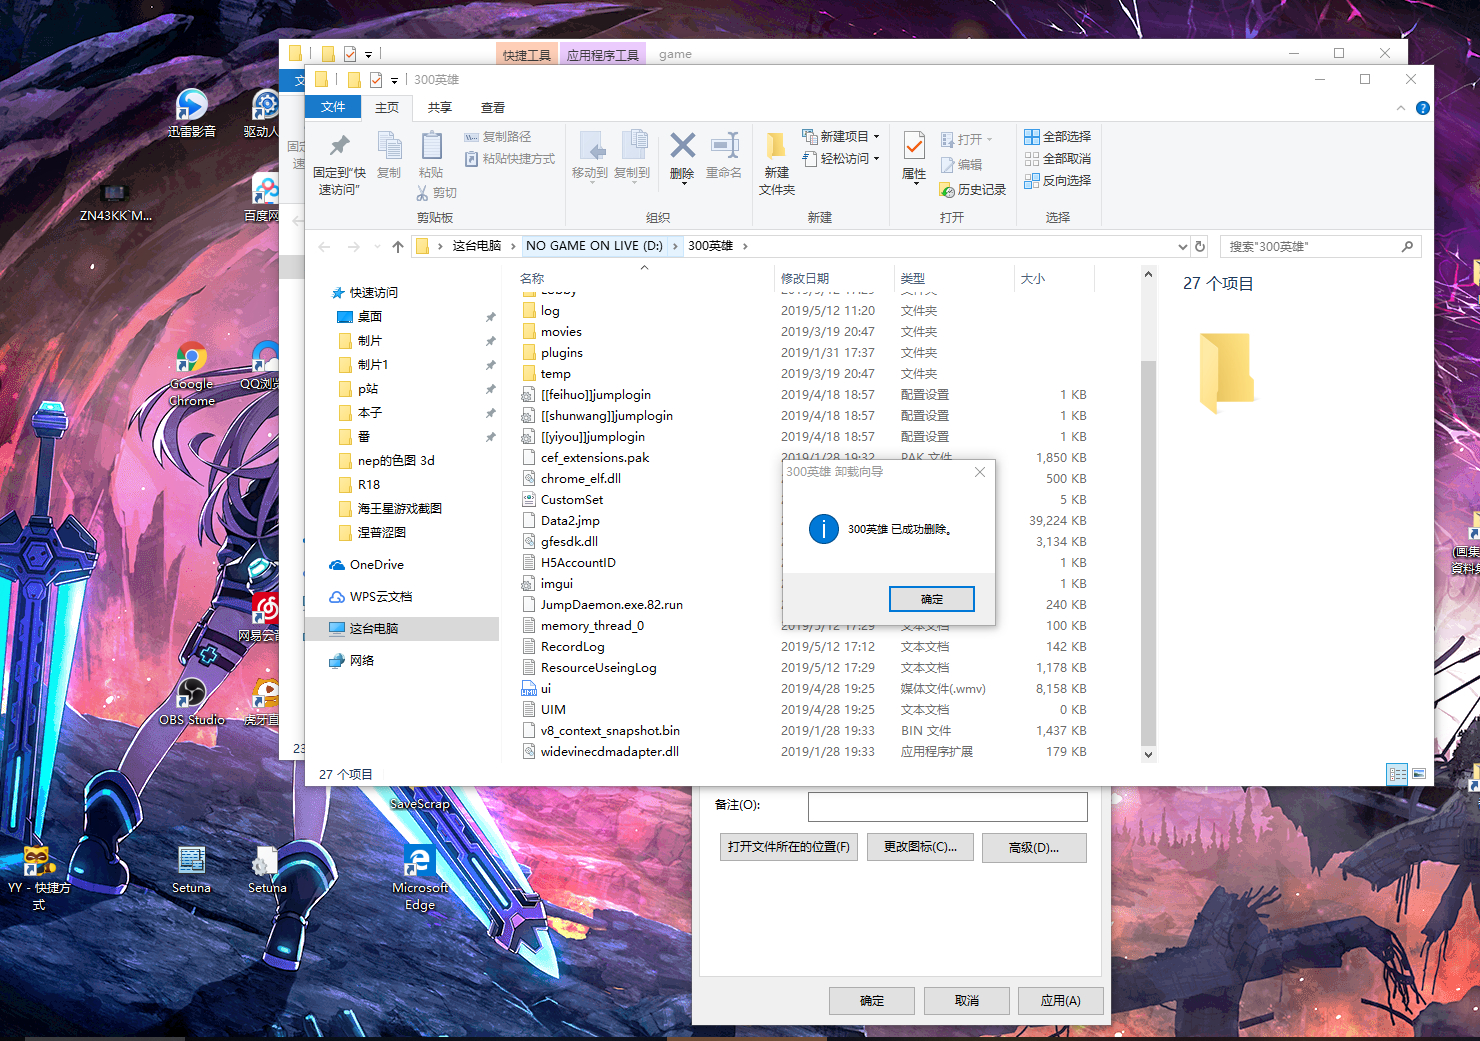Image resolution: width=1480 pixels, height=1041 pixels.
Task: Click the Copy ribbon icon
Action: coord(389,146)
